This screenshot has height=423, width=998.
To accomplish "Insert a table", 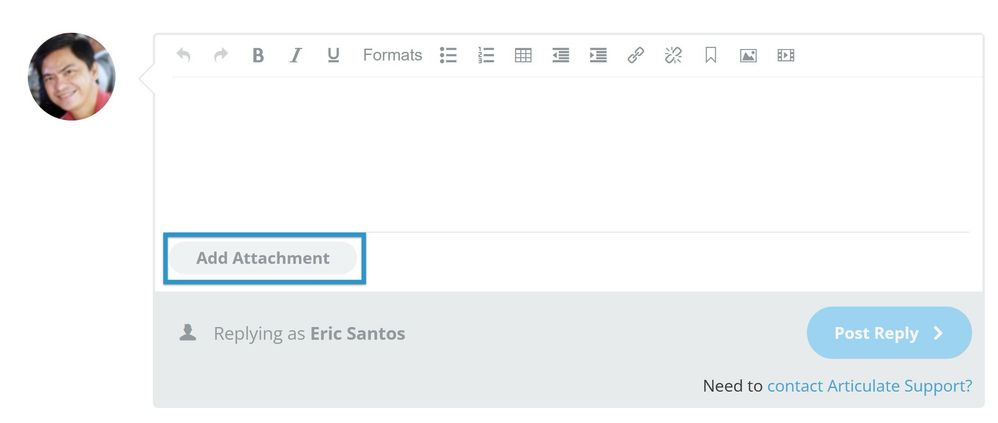I will click(523, 56).
